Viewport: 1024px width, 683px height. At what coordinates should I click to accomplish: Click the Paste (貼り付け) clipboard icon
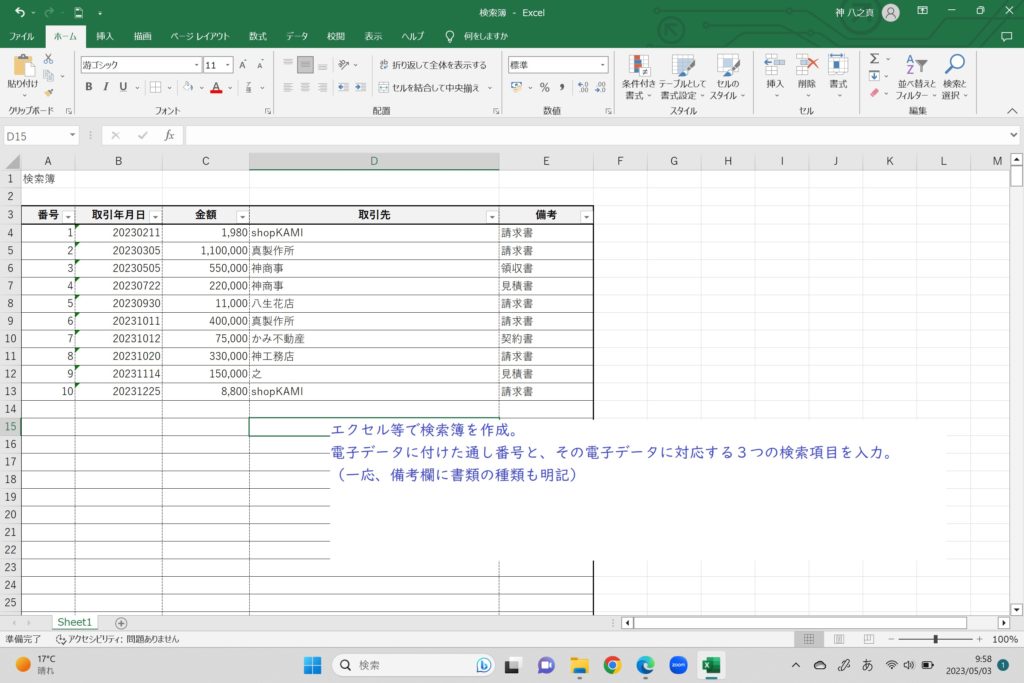pyautogui.click(x=22, y=68)
